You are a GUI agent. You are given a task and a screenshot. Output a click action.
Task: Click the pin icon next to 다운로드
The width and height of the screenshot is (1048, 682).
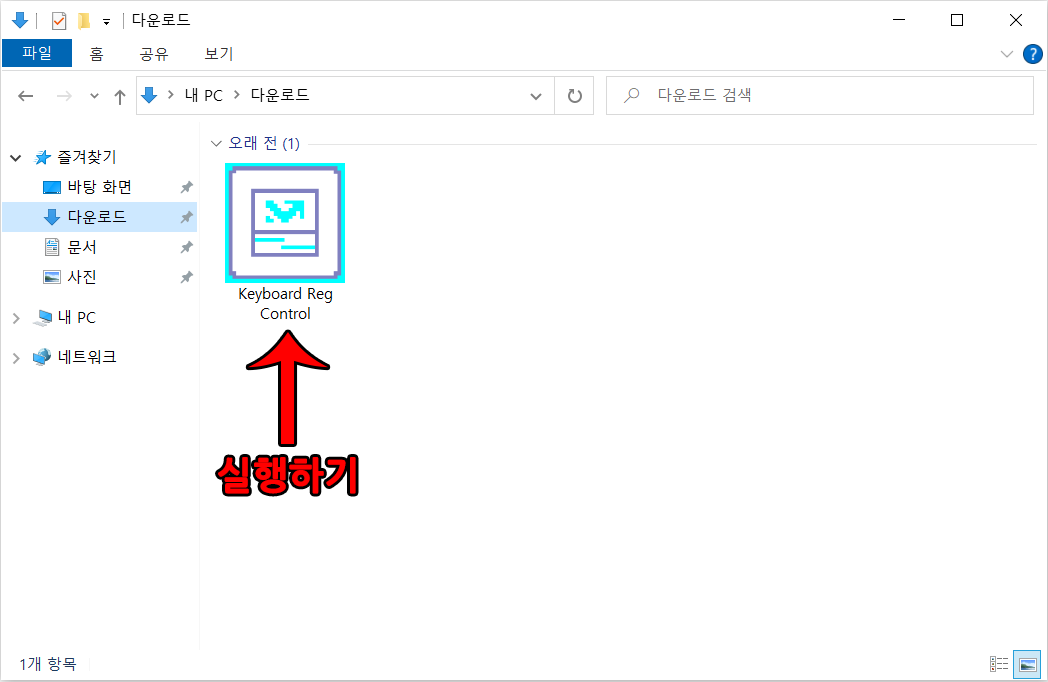tap(186, 217)
